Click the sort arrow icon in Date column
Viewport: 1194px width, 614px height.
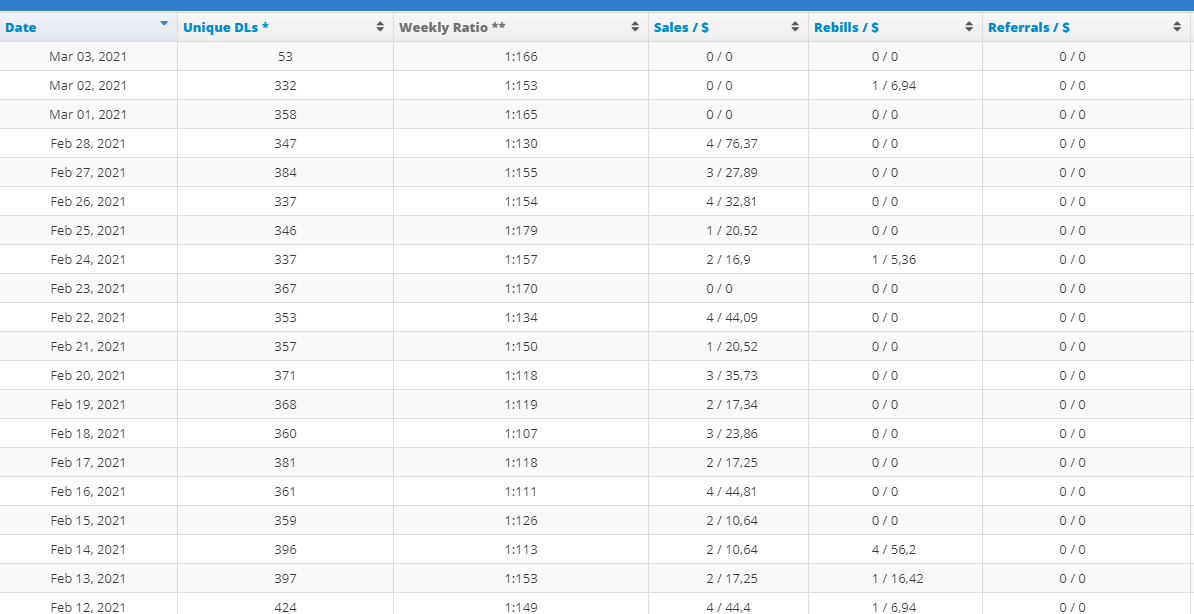click(164, 23)
